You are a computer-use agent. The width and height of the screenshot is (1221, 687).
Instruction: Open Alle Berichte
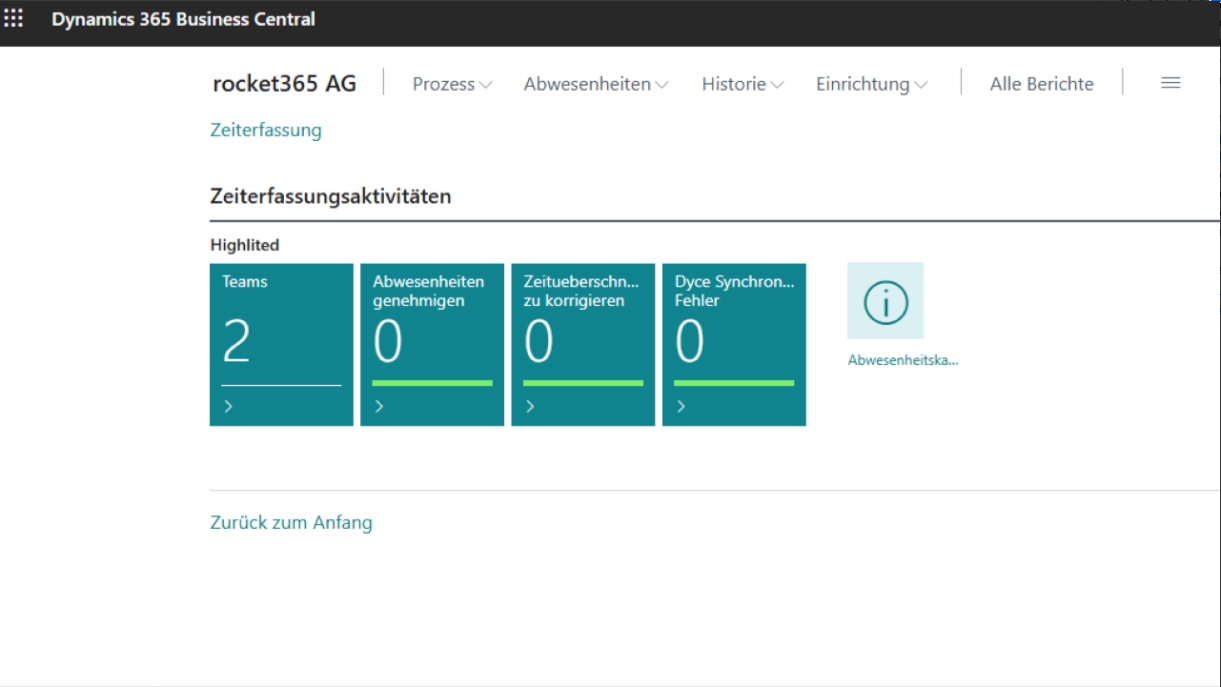1042,84
